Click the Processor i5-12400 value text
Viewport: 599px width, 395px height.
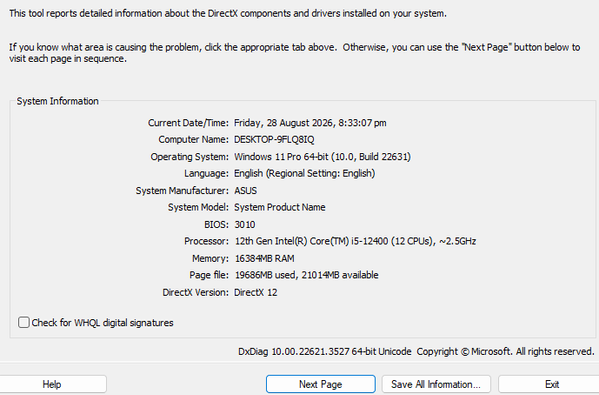[355, 241]
